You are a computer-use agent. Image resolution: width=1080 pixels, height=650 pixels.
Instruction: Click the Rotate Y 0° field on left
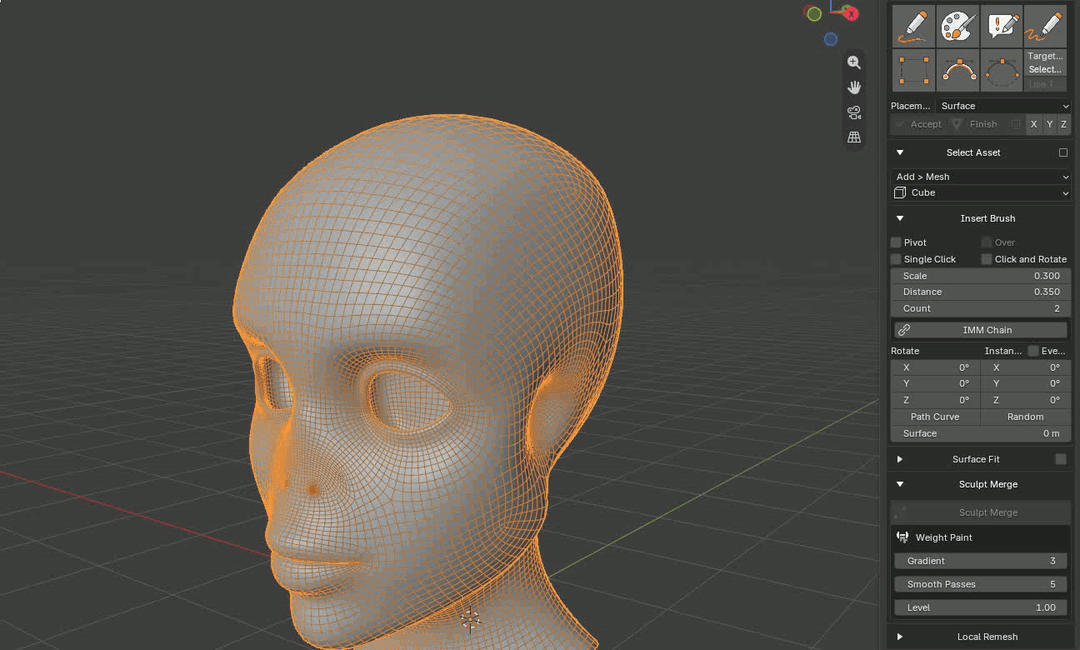[x=935, y=384]
